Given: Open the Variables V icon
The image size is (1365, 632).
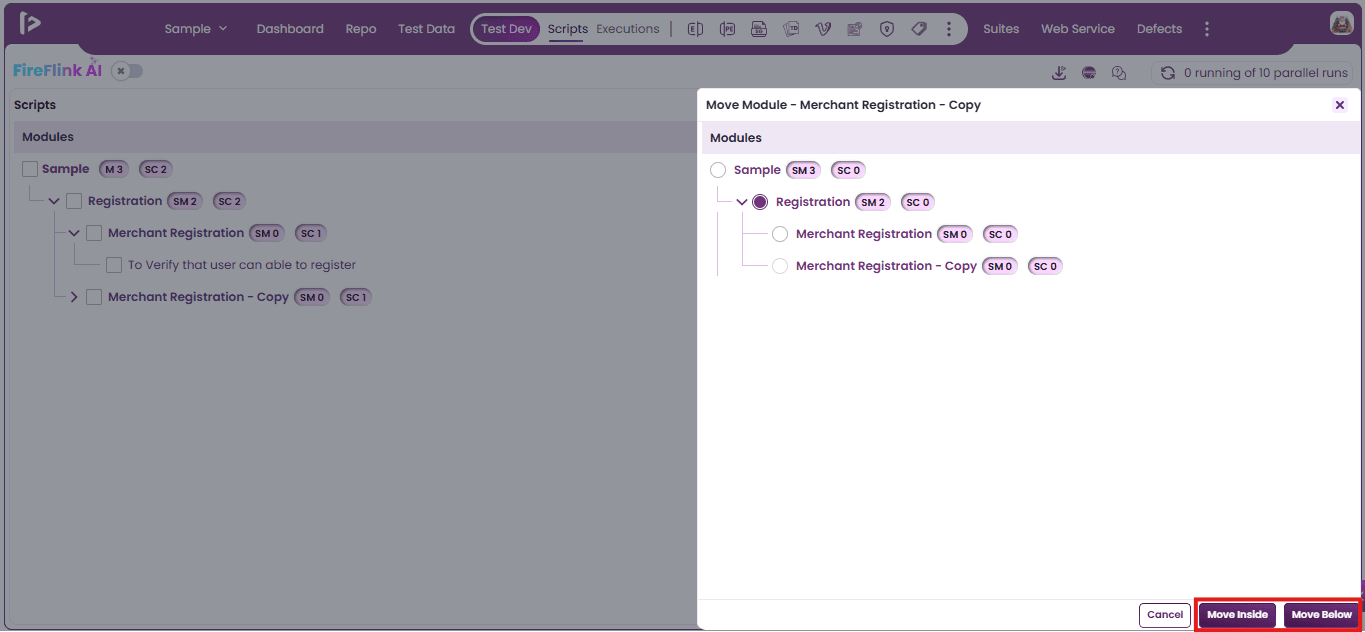Looking at the screenshot, I should (823, 29).
